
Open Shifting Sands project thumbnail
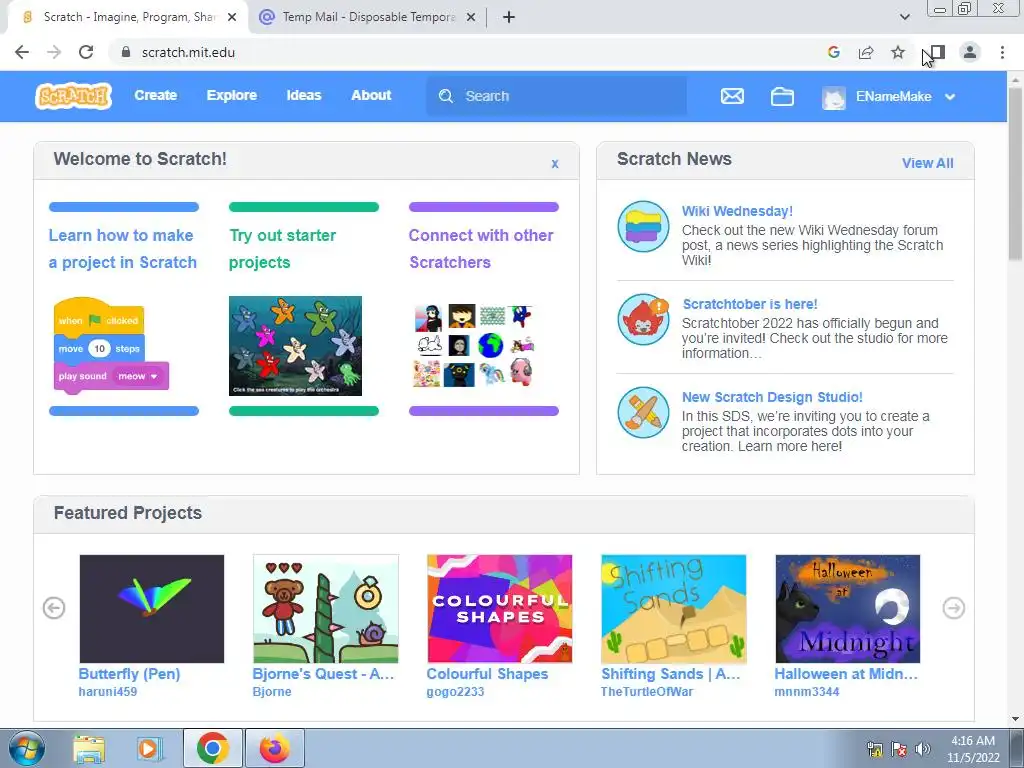673,609
